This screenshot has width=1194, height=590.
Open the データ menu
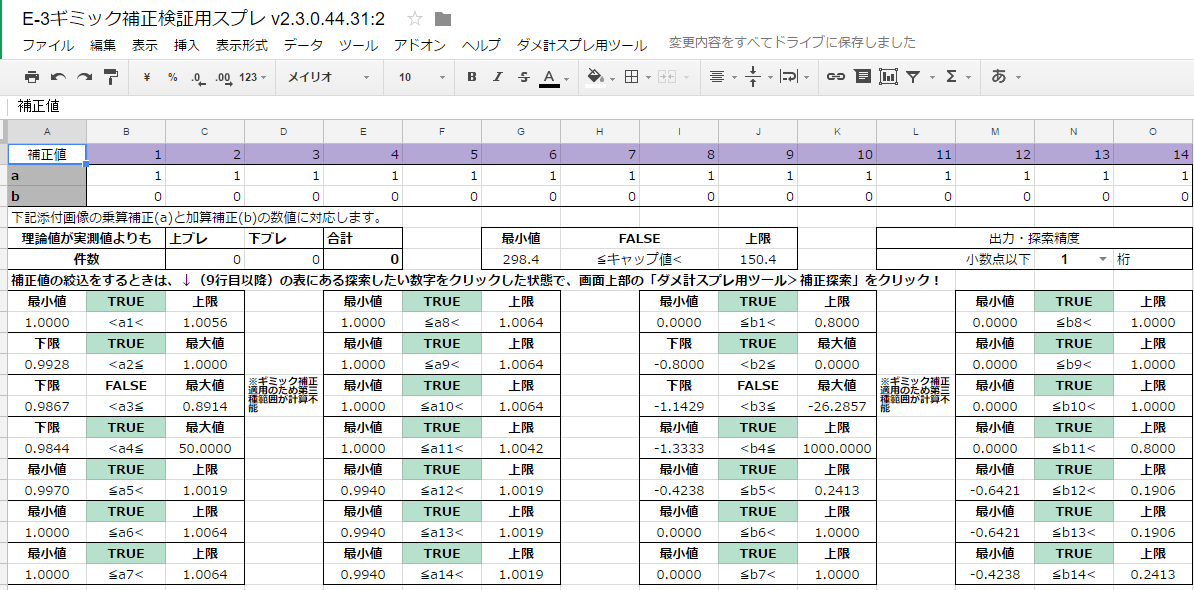(303, 45)
